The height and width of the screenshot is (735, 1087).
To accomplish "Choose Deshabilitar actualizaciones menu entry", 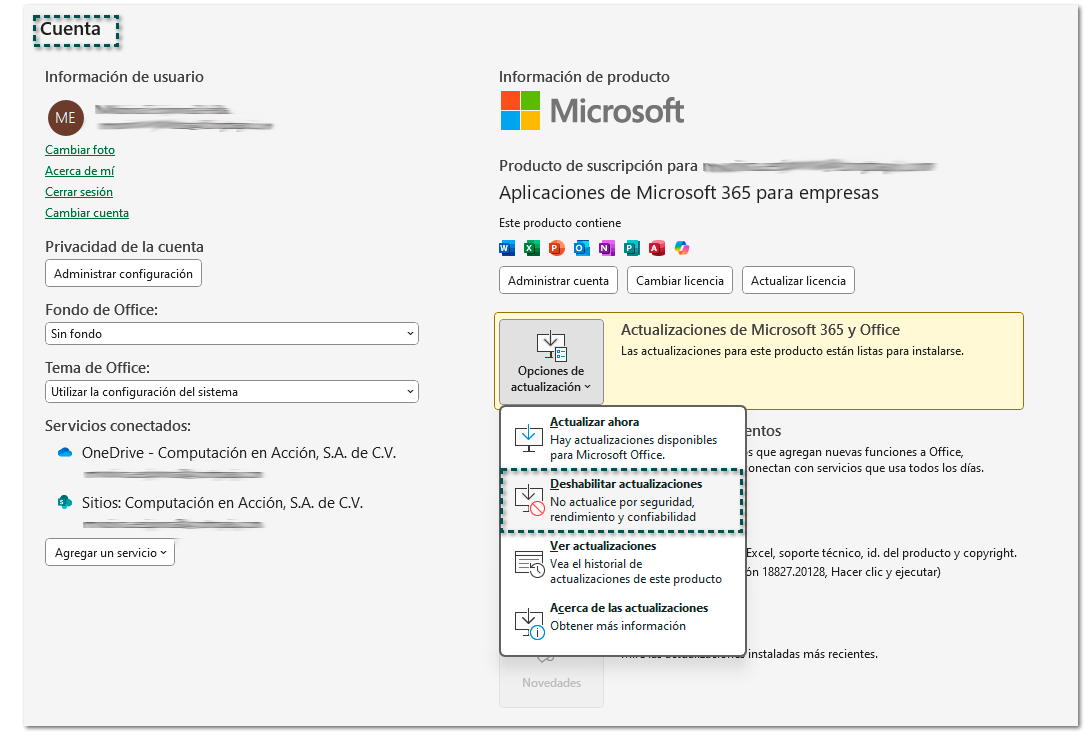I will [623, 500].
